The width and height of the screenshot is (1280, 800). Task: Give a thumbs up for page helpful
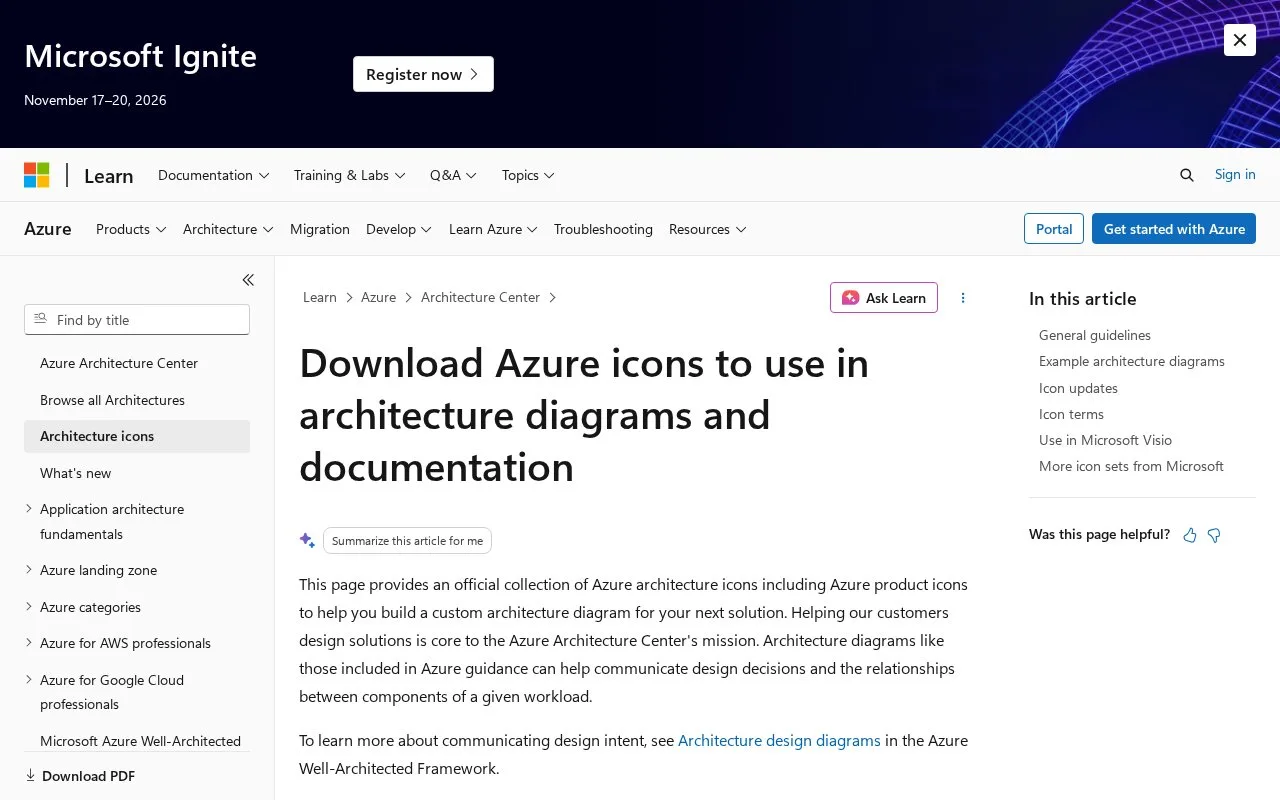pos(1190,535)
